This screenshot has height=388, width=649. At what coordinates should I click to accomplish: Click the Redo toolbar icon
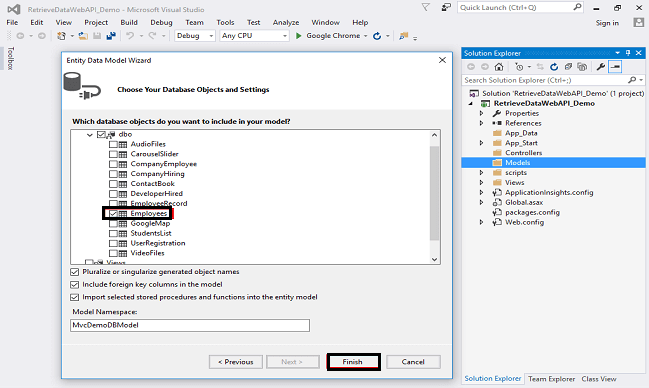point(152,36)
